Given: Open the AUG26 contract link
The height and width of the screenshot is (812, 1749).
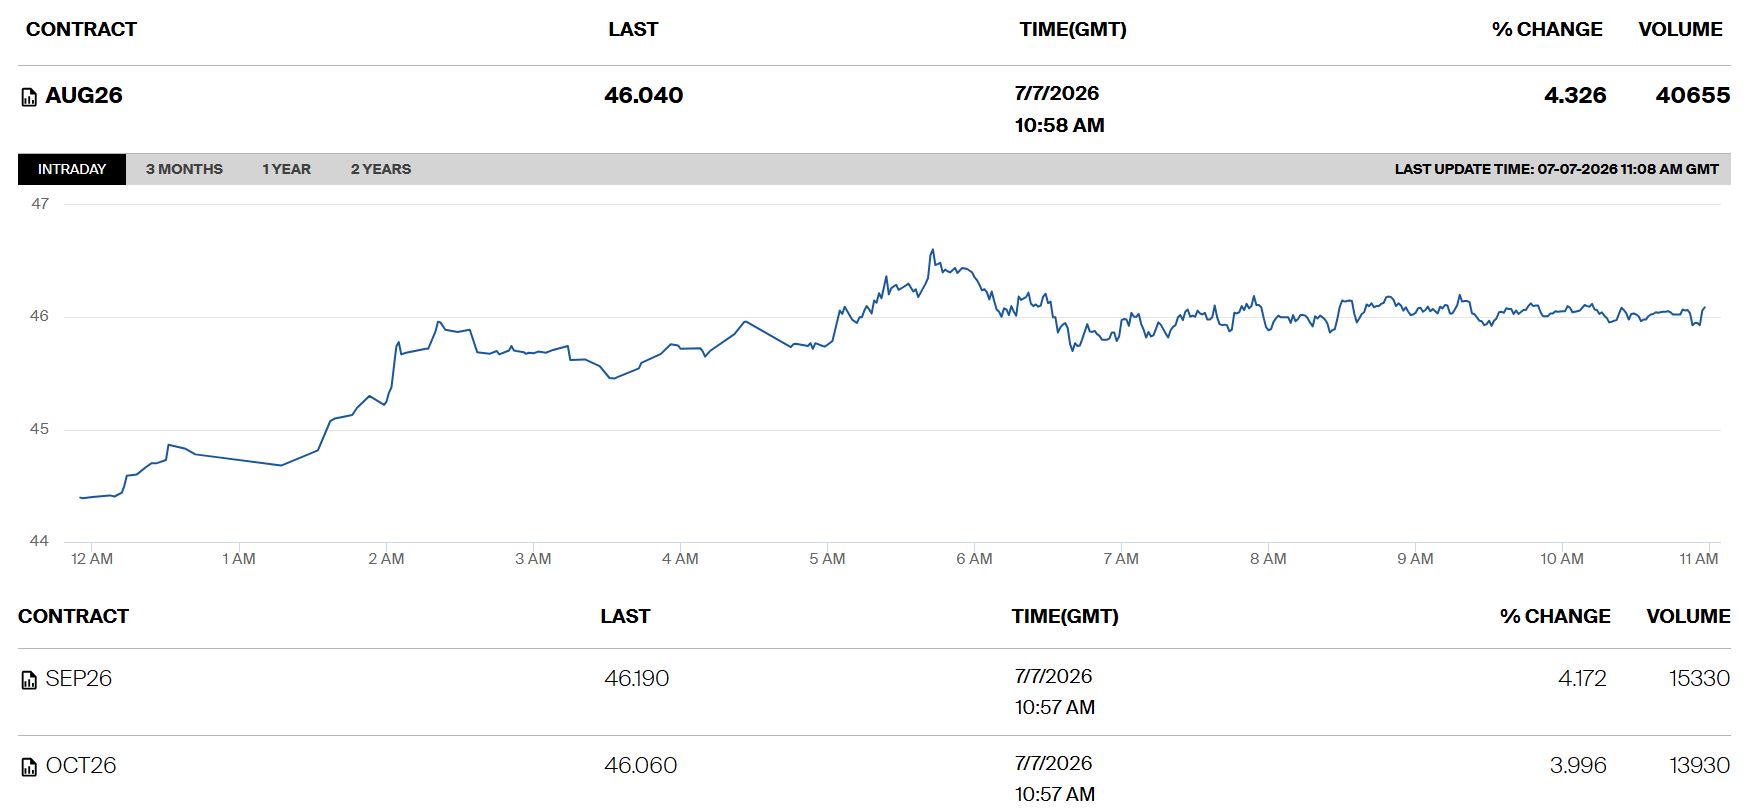Looking at the screenshot, I should [84, 95].
